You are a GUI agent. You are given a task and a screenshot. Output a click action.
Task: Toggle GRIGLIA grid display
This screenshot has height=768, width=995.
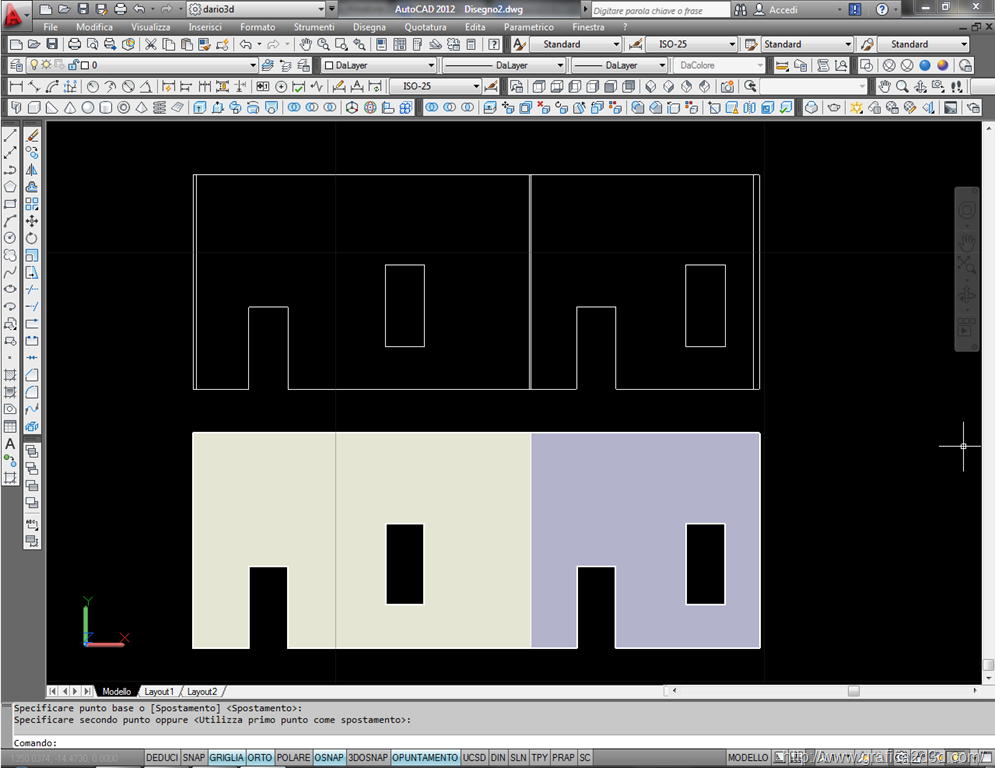click(226, 758)
